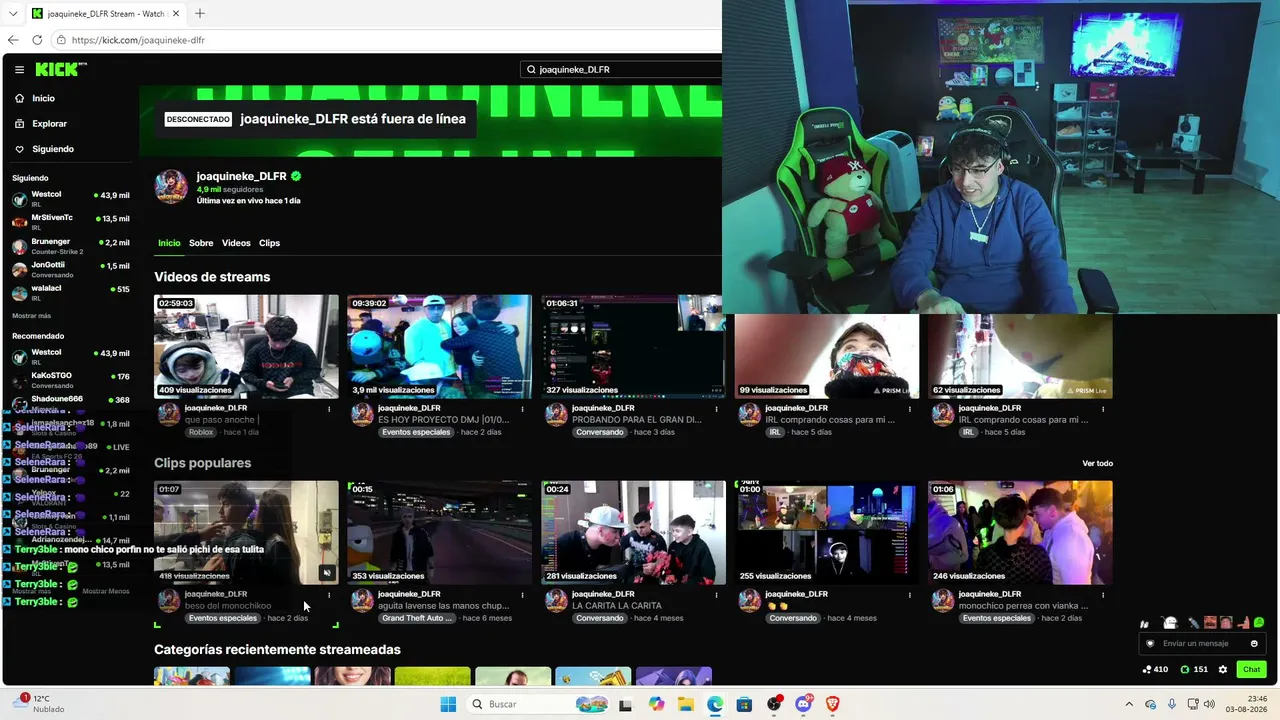Open all popular clips via Ver todo
Screen dimensions: 1280x720
1097,463
